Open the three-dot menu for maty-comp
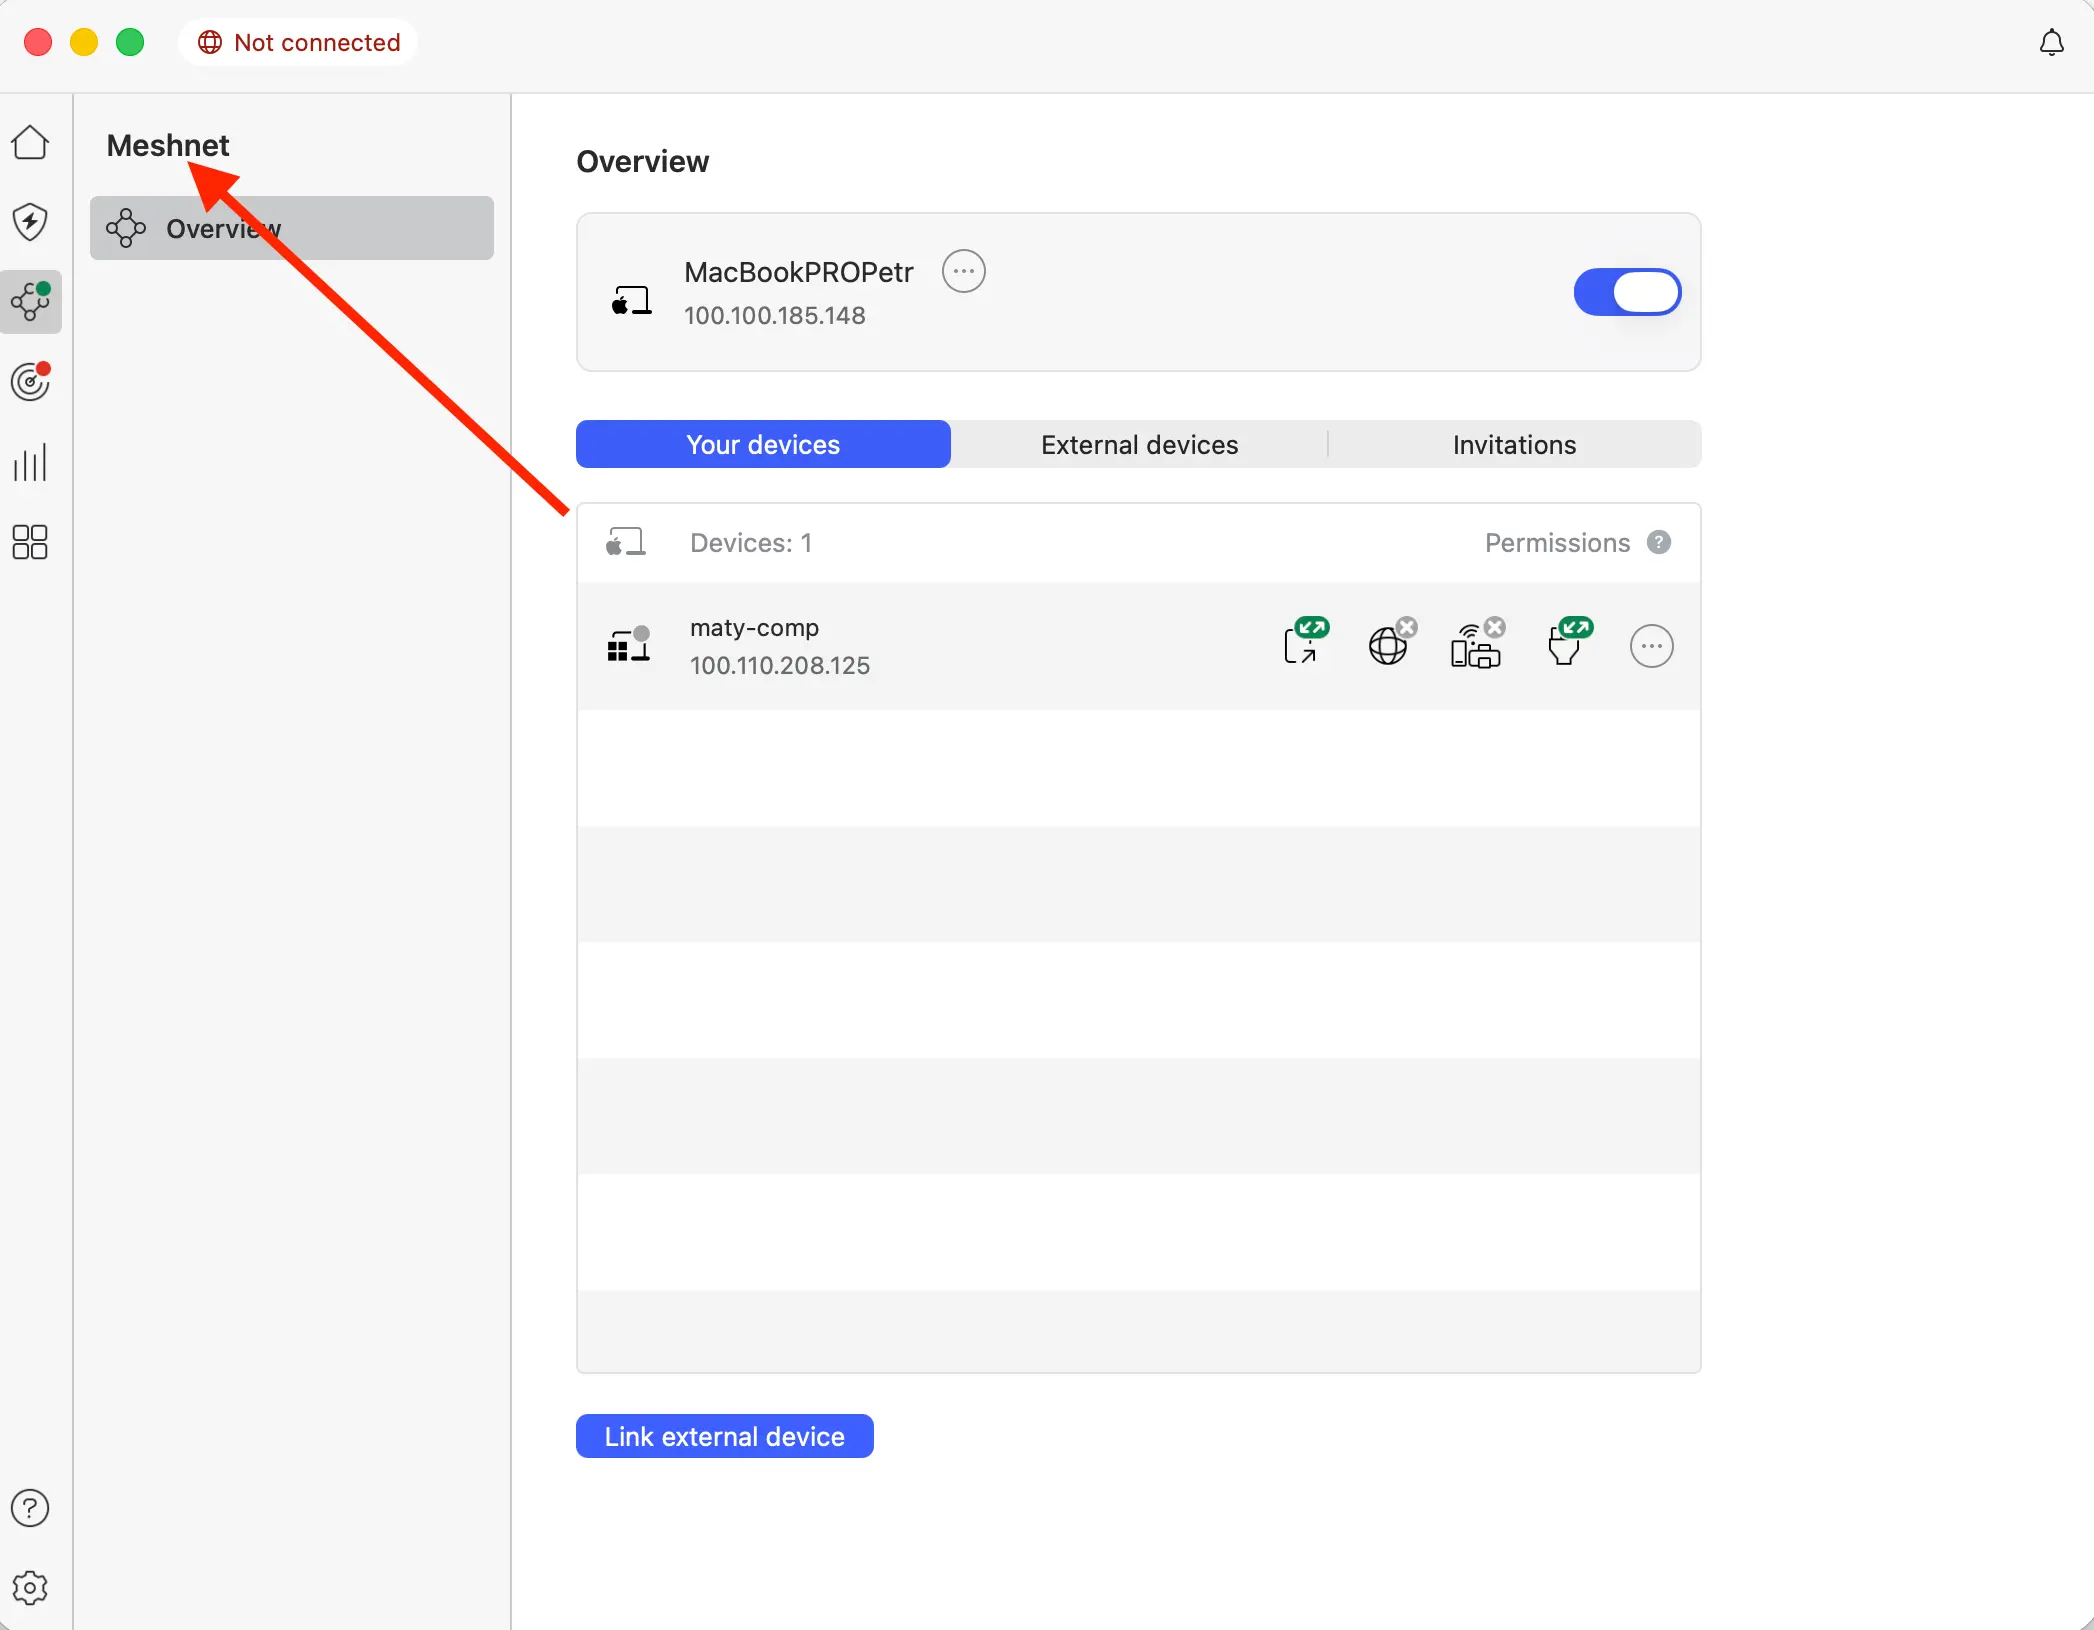The image size is (2094, 1630). click(1651, 645)
